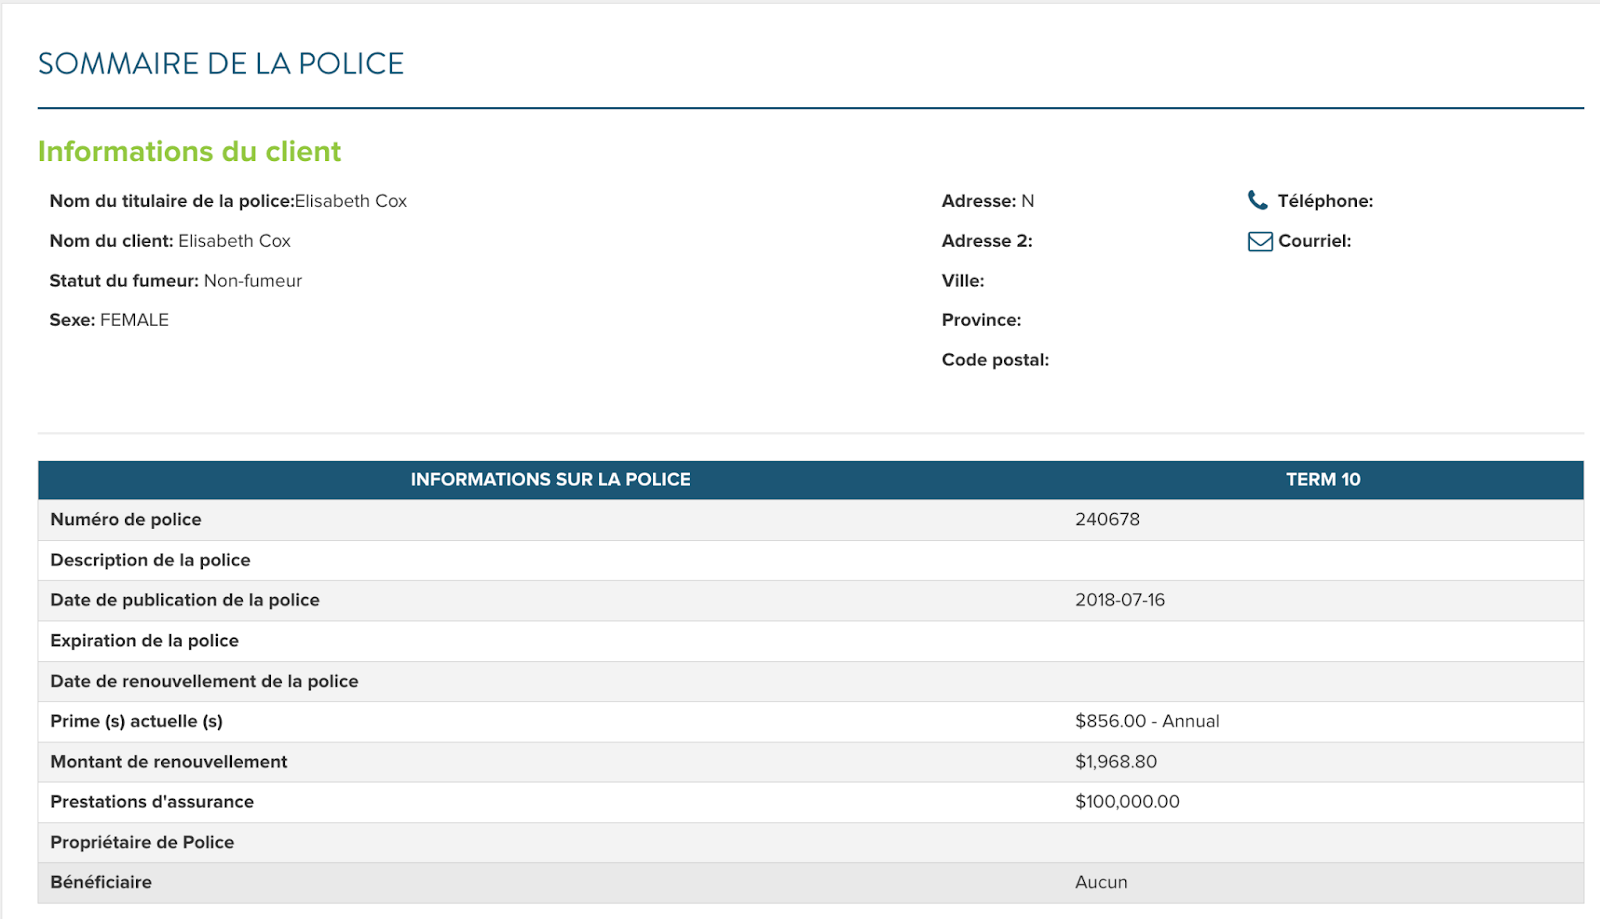
Task: Click the email envelope icon
Action: pyautogui.click(x=1260, y=241)
